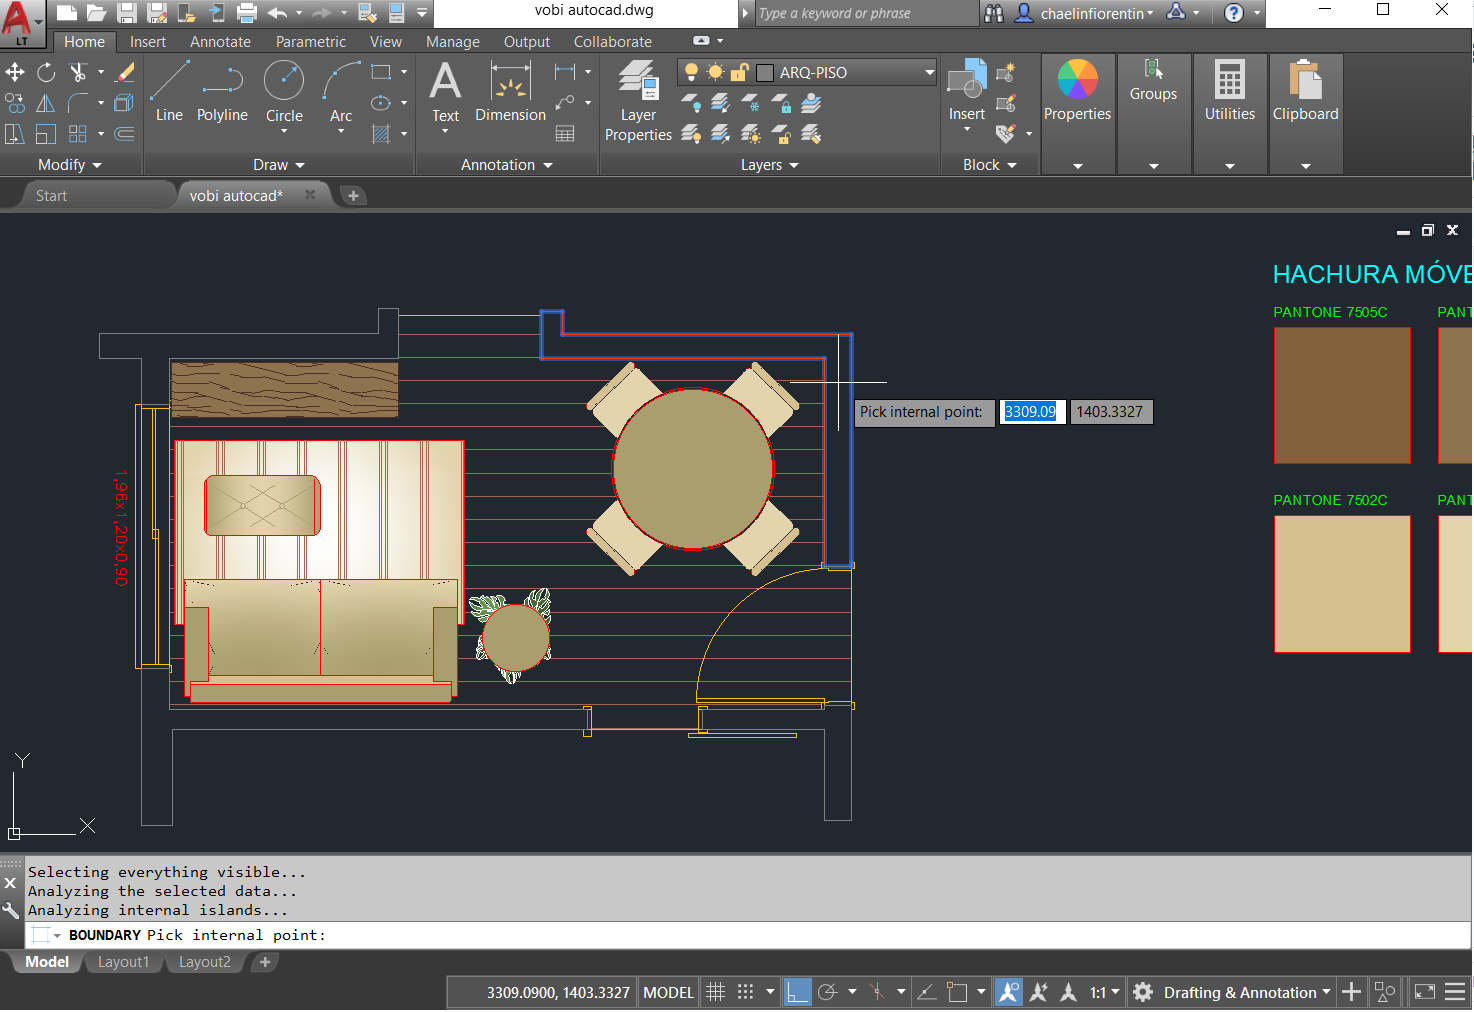Toggle drawing grid display in status bar
Screen dimensions: 1474x1012
click(716, 992)
